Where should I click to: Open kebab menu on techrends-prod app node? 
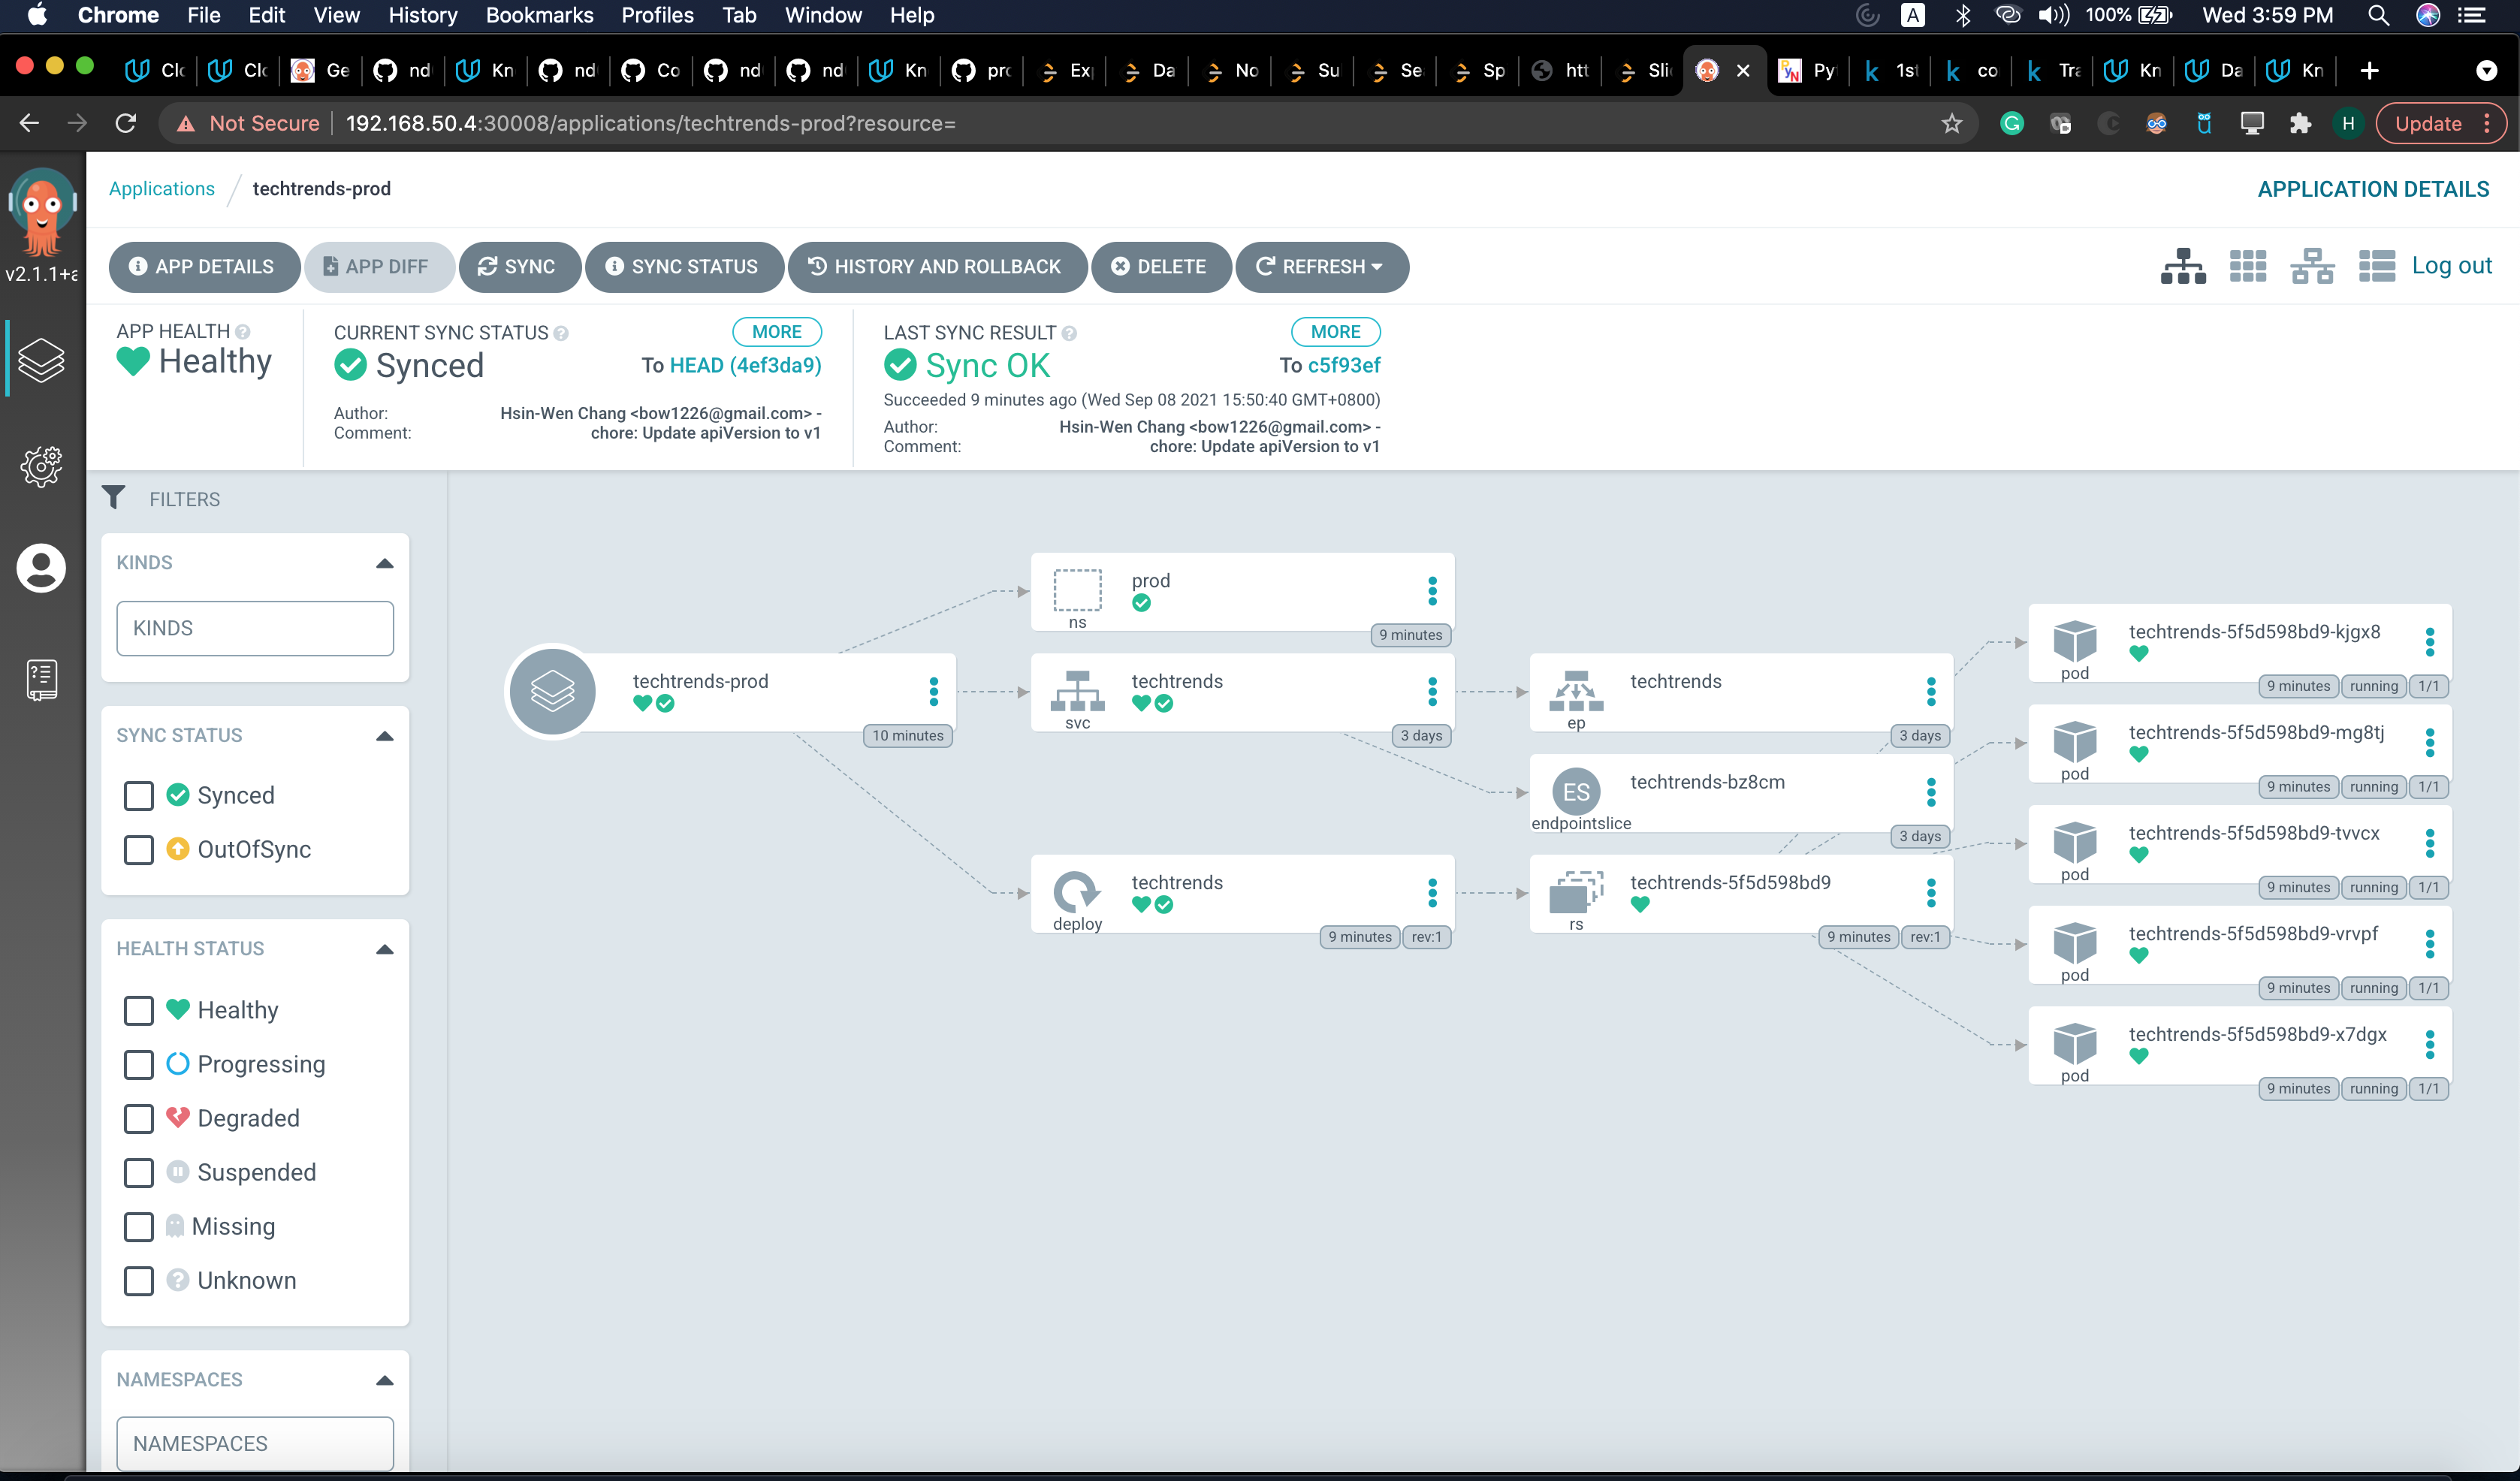point(933,691)
